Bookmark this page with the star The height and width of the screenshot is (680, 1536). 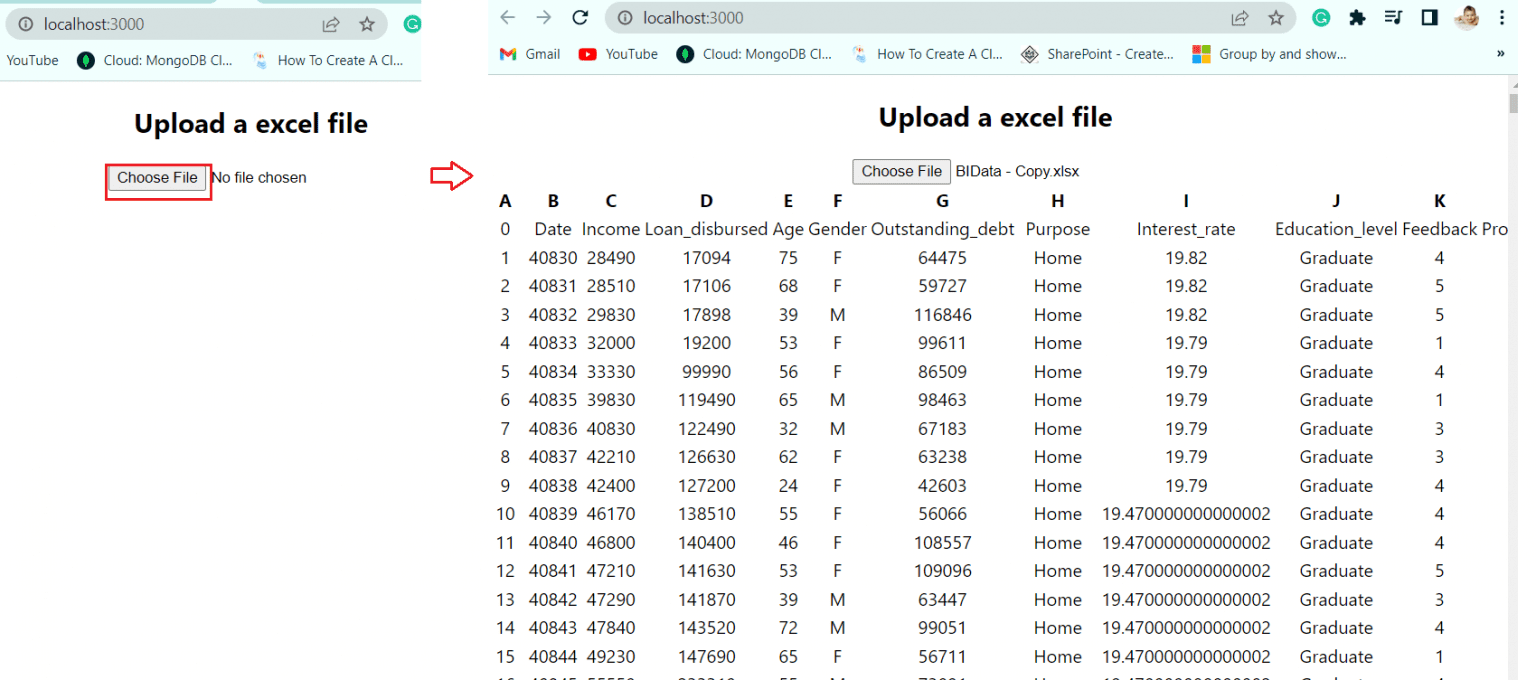tap(1275, 17)
